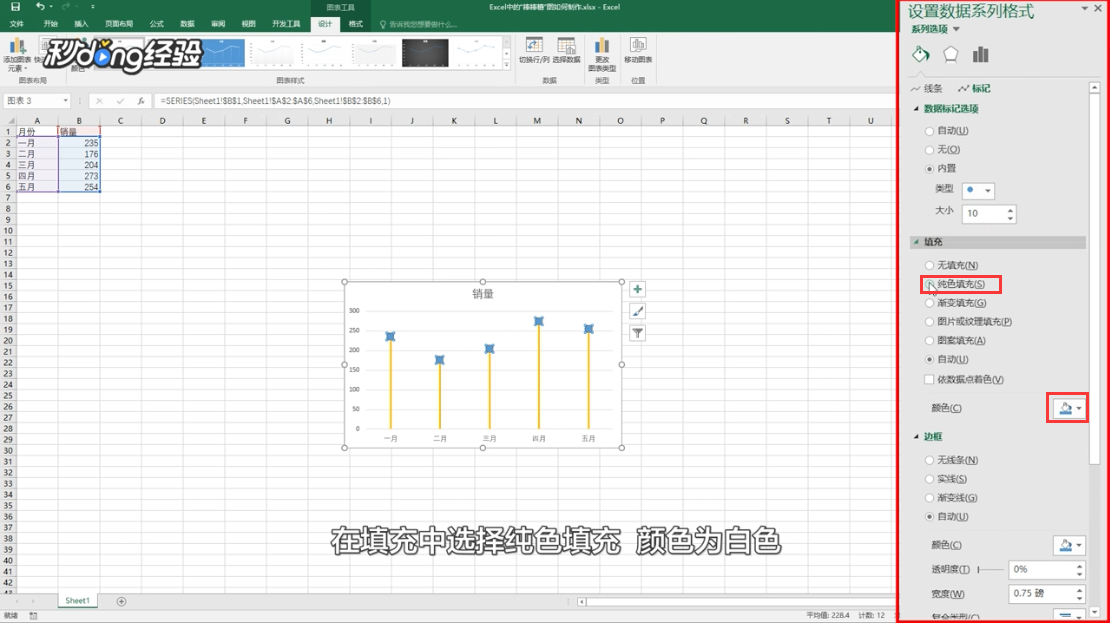Collapse the 数据标记选项 section
The width and height of the screenshot is (1110, 623).
coord(916,109)
